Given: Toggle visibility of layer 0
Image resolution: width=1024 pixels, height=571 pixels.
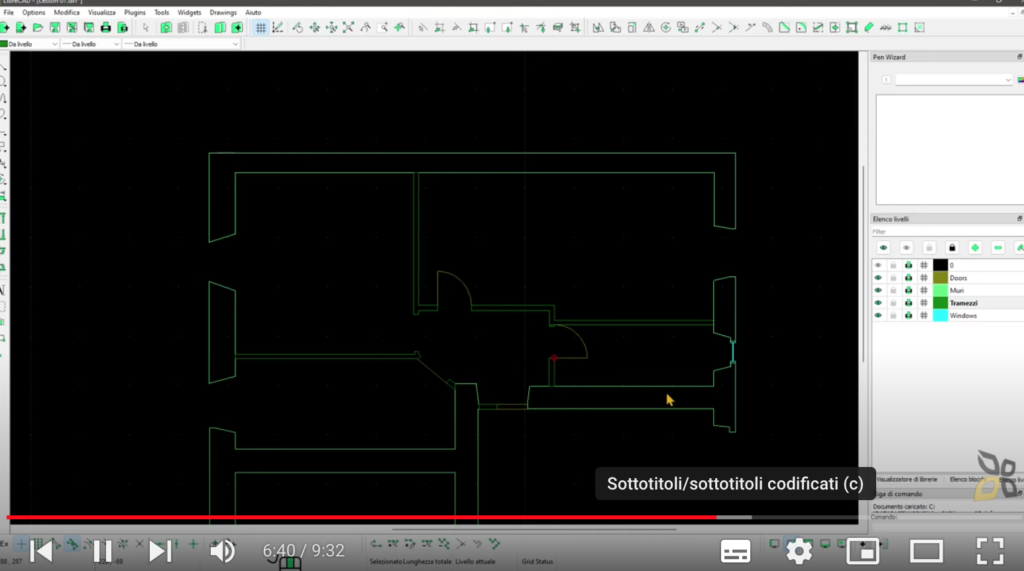Looking at the screenshot, I should tap(878, 265).
